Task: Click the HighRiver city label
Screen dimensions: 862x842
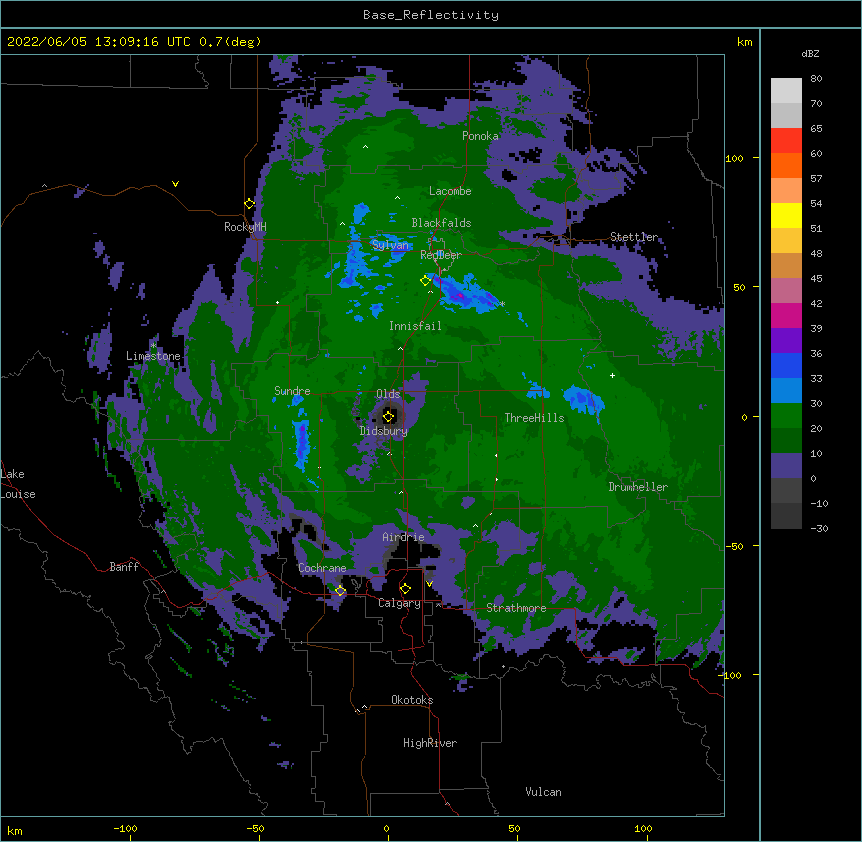Action: click(430, 743)
